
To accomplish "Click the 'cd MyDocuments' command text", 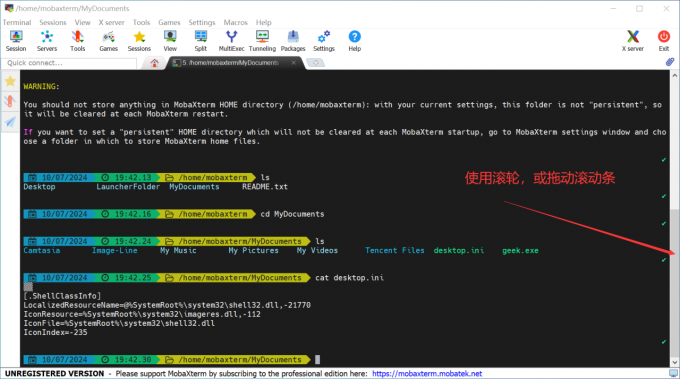I will [292, 214].
